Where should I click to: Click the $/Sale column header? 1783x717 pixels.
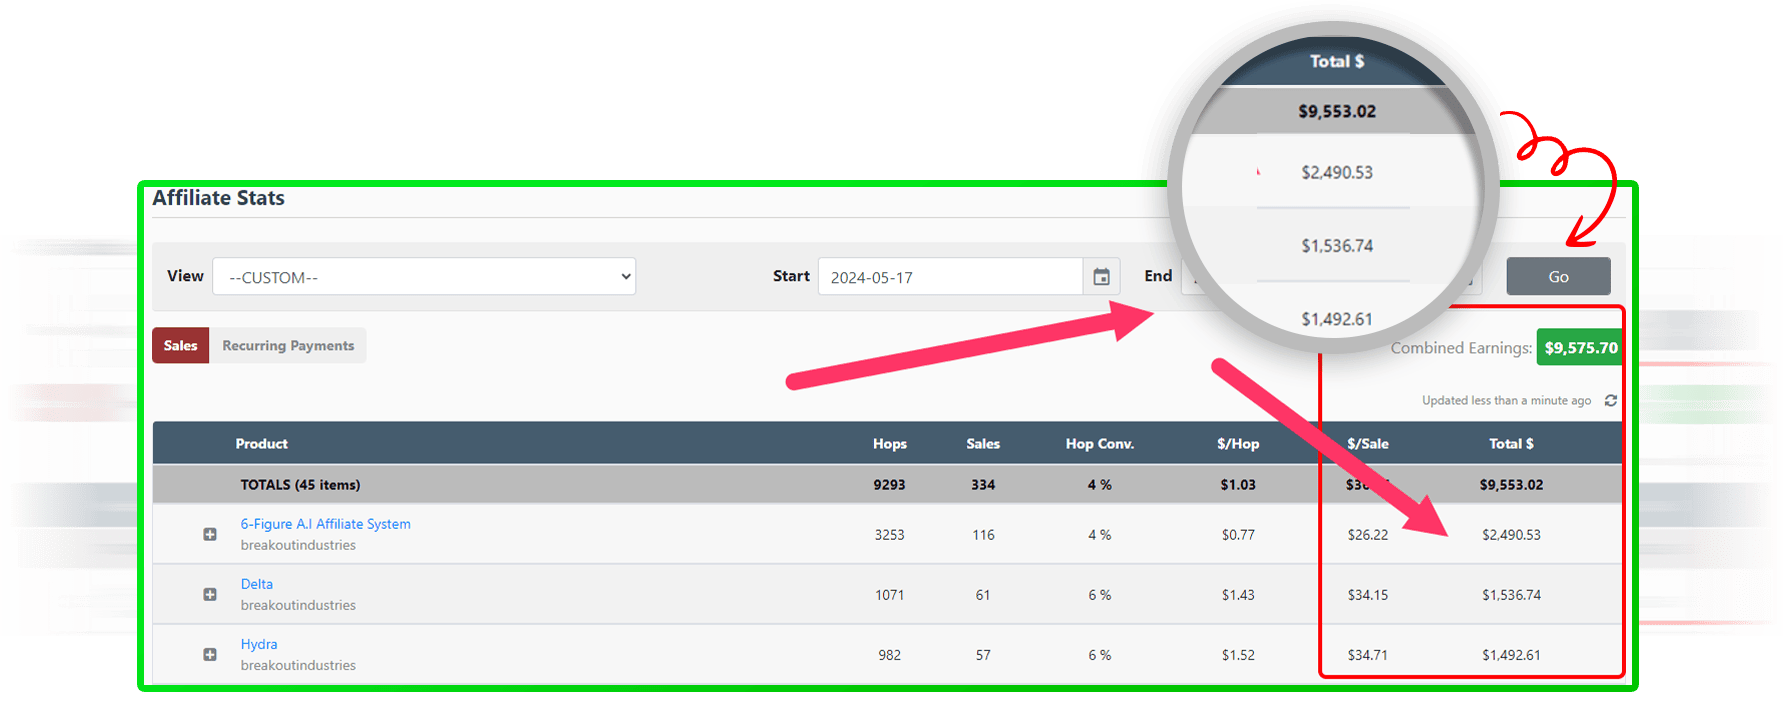pyautogui.click(x=1367, y=444)
